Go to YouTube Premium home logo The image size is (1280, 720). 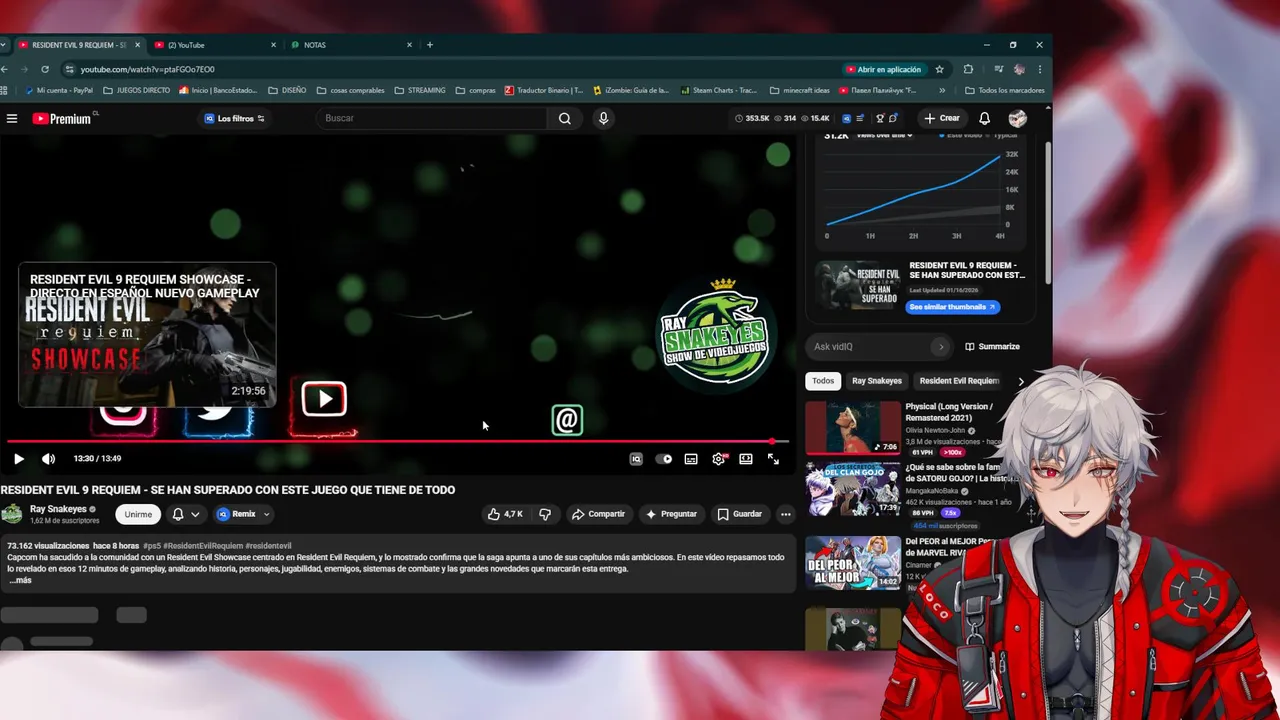62,118
